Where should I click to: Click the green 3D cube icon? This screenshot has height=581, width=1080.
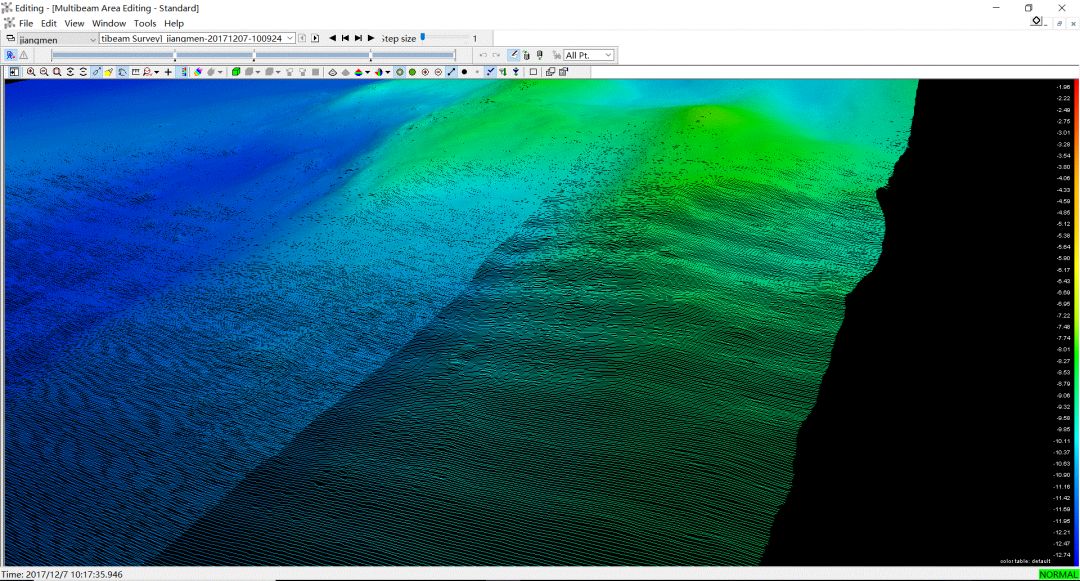tap(236, 72)
